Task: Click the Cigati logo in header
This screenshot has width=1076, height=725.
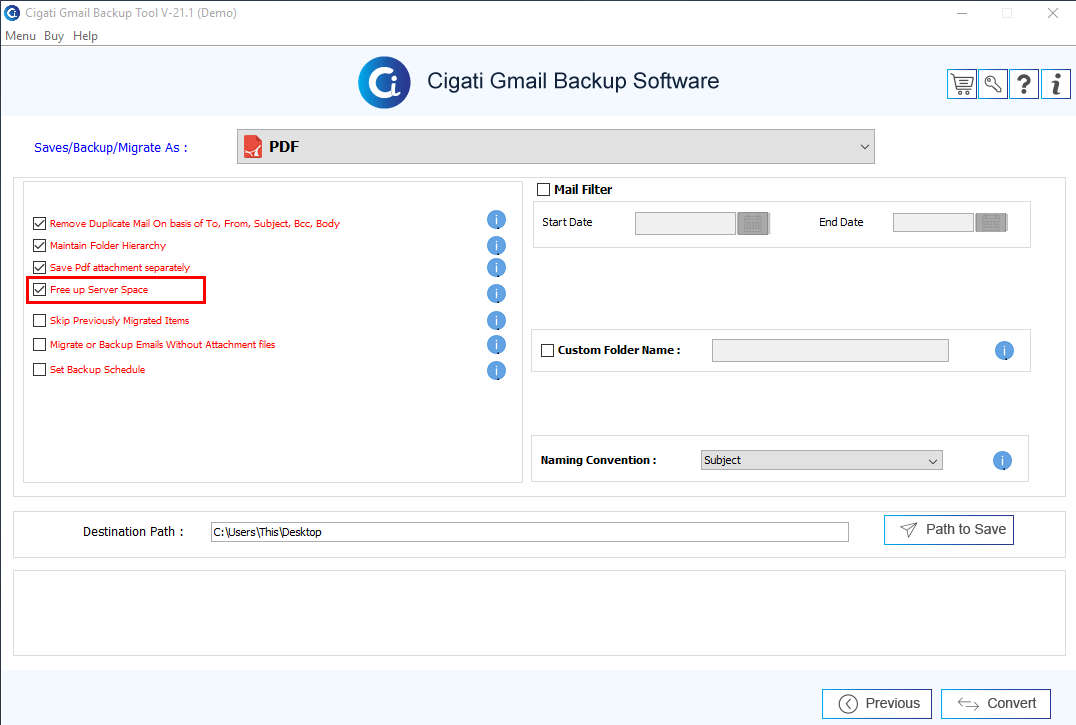Action: pyautogui.click(x=384, y=82)
